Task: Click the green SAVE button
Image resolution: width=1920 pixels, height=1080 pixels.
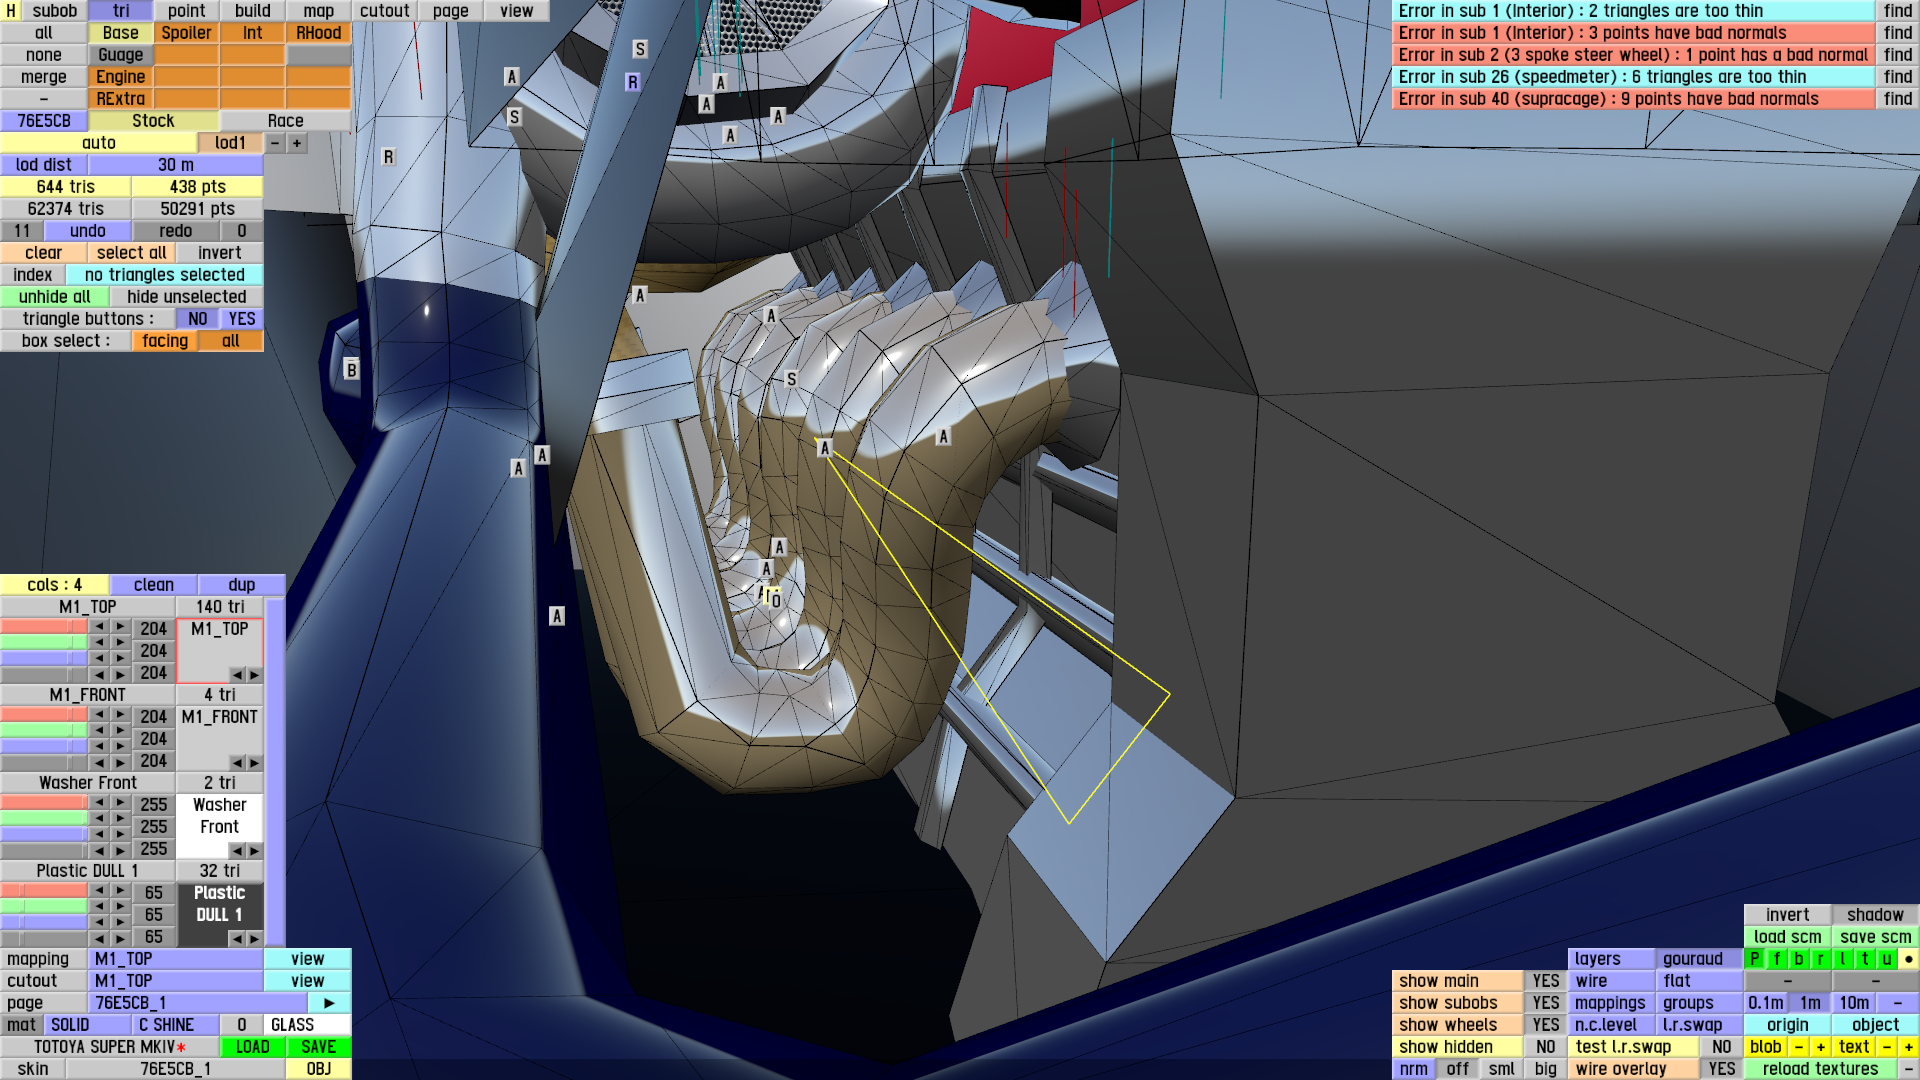Action: 318,1047
